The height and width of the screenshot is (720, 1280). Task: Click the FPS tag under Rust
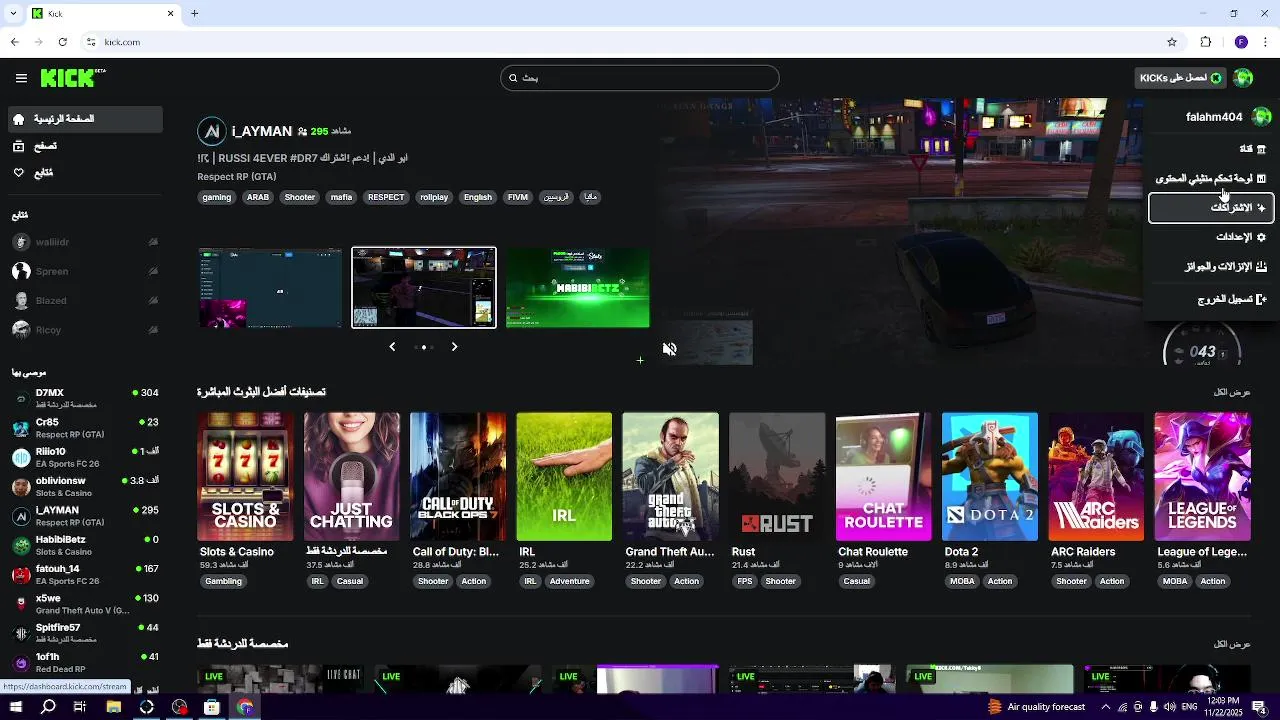pyautogui.click(x=745, y=581)
